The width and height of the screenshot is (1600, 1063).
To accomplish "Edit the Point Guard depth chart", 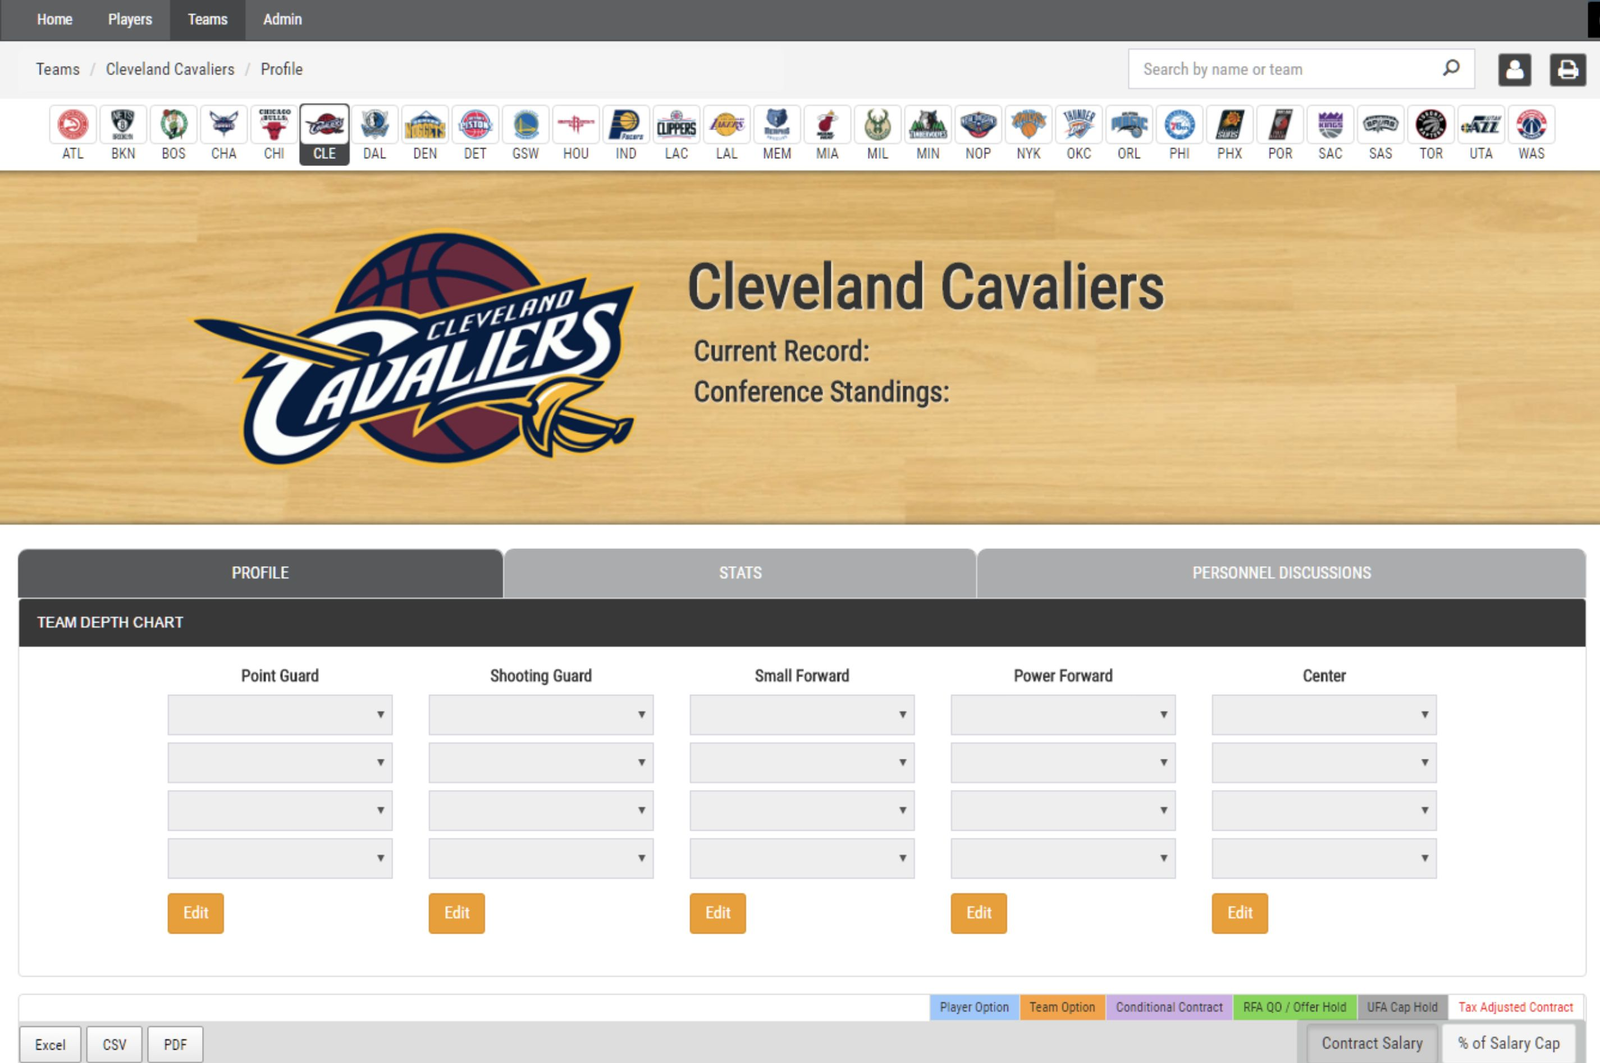I will (196, 913).
